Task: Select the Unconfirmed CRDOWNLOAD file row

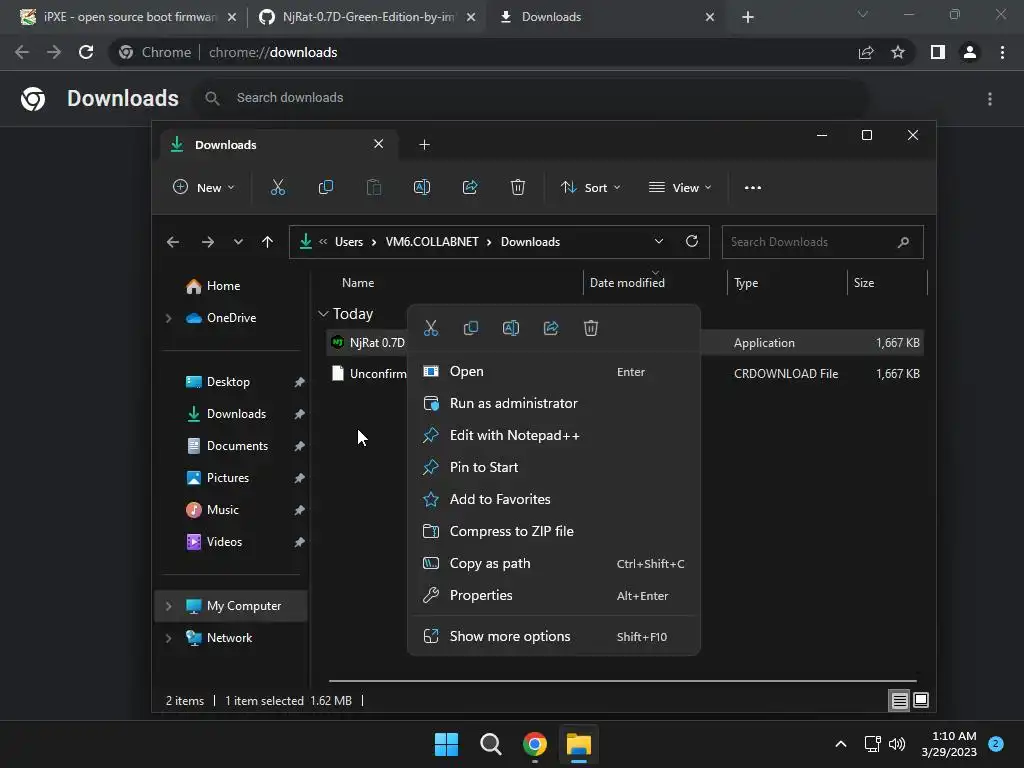Action: 624,374
